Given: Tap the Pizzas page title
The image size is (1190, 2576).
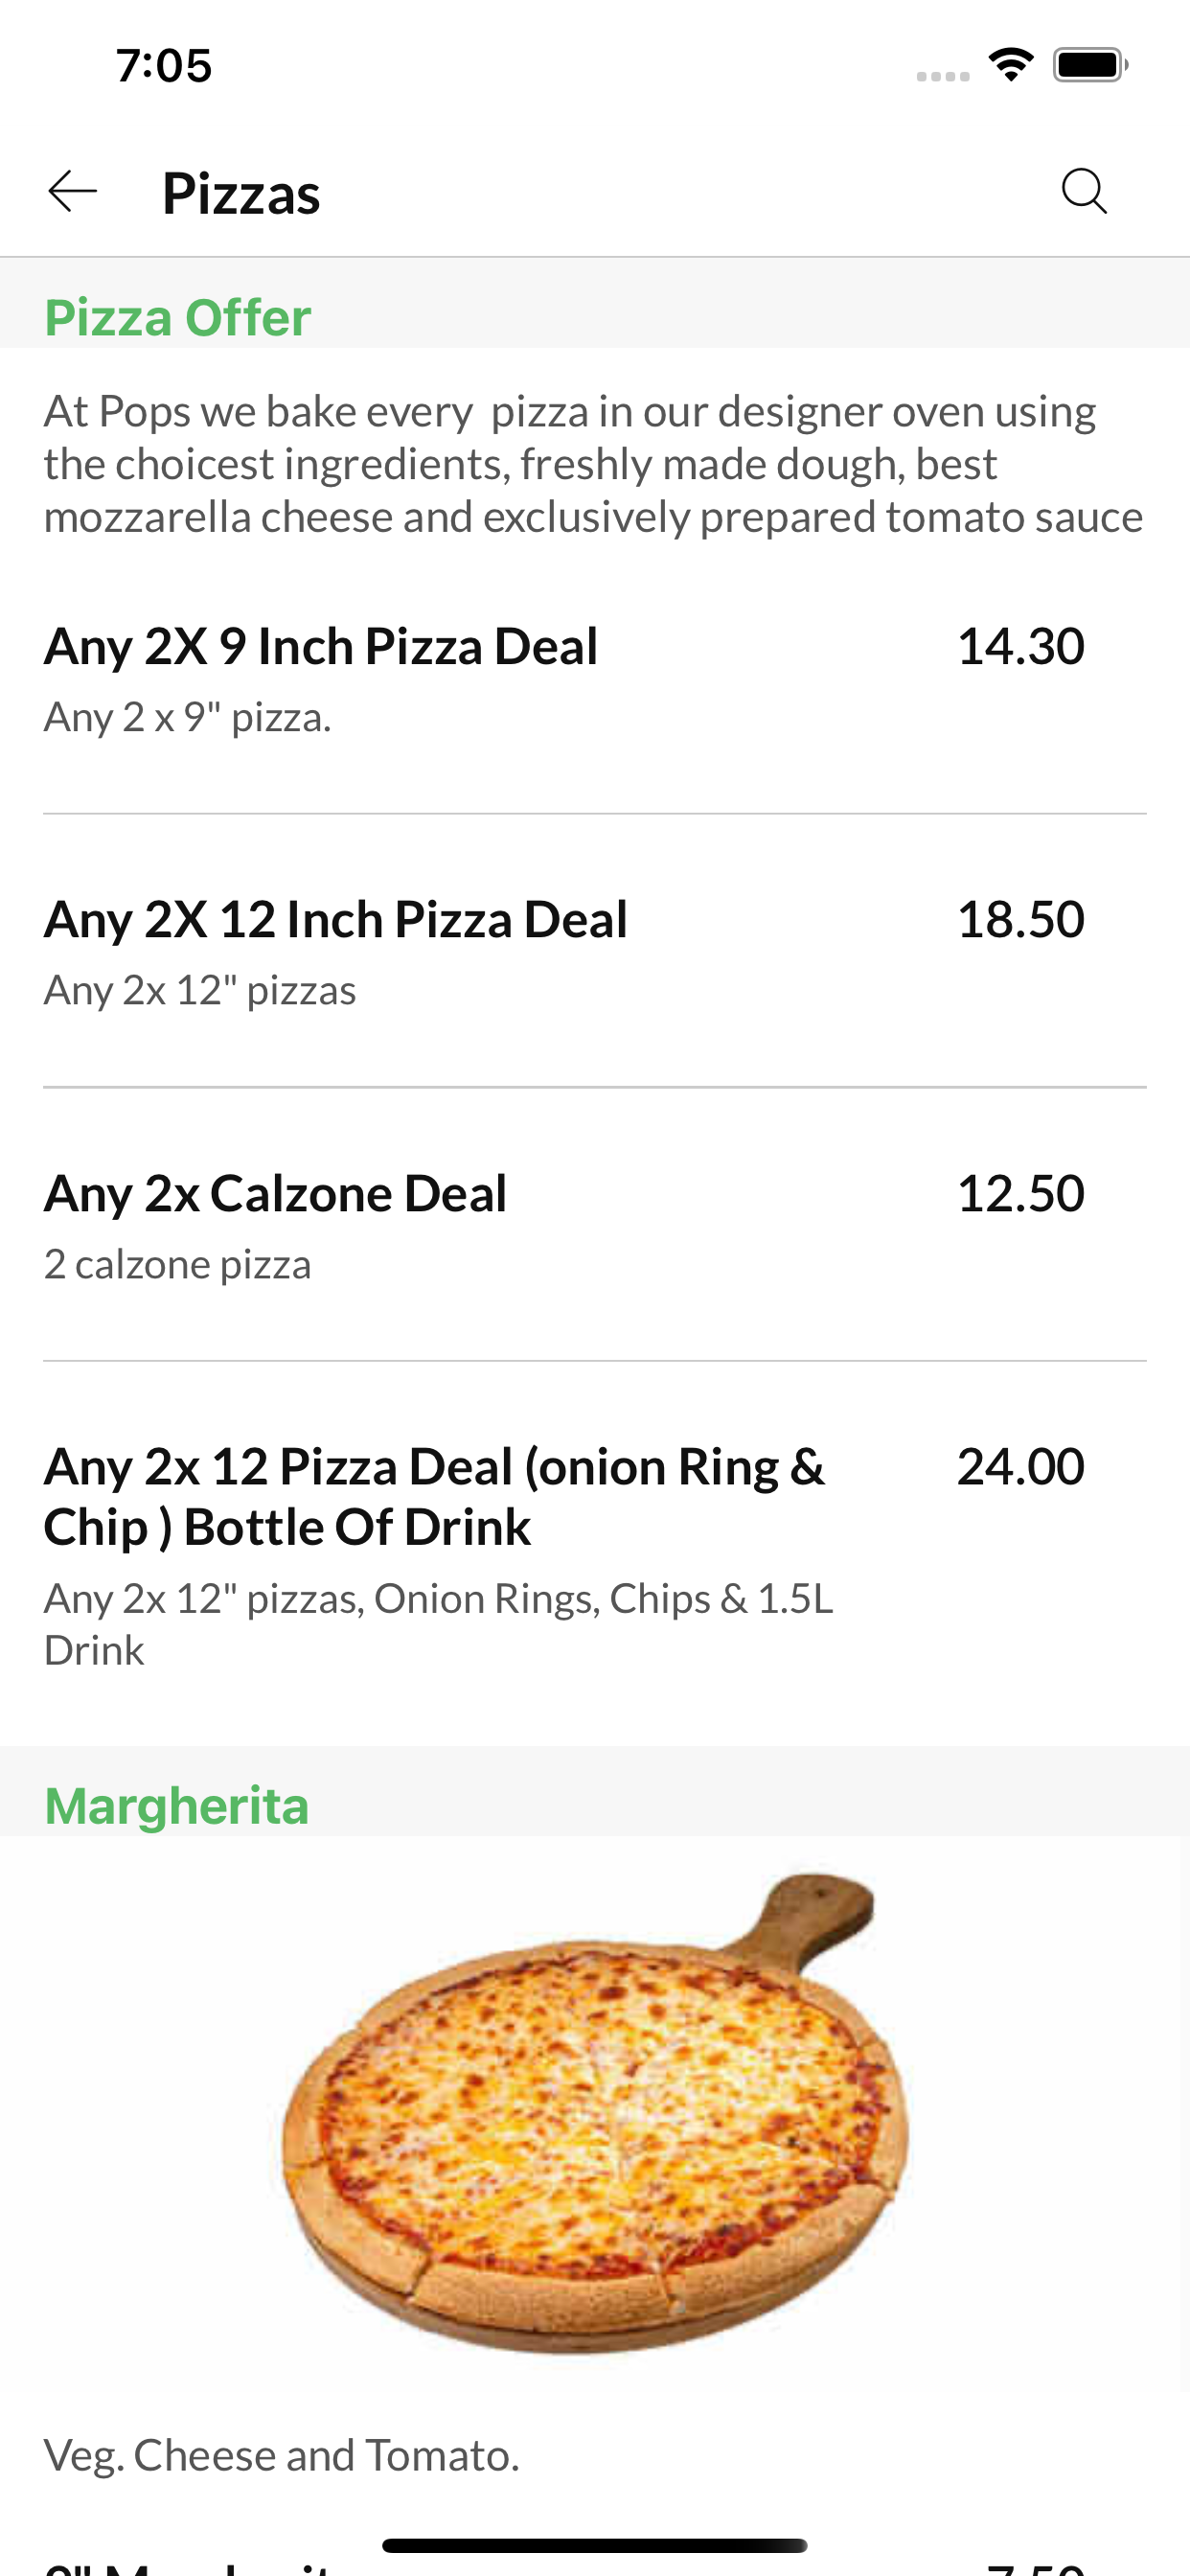Looking at the screenshot, I should tap(241, 193).
